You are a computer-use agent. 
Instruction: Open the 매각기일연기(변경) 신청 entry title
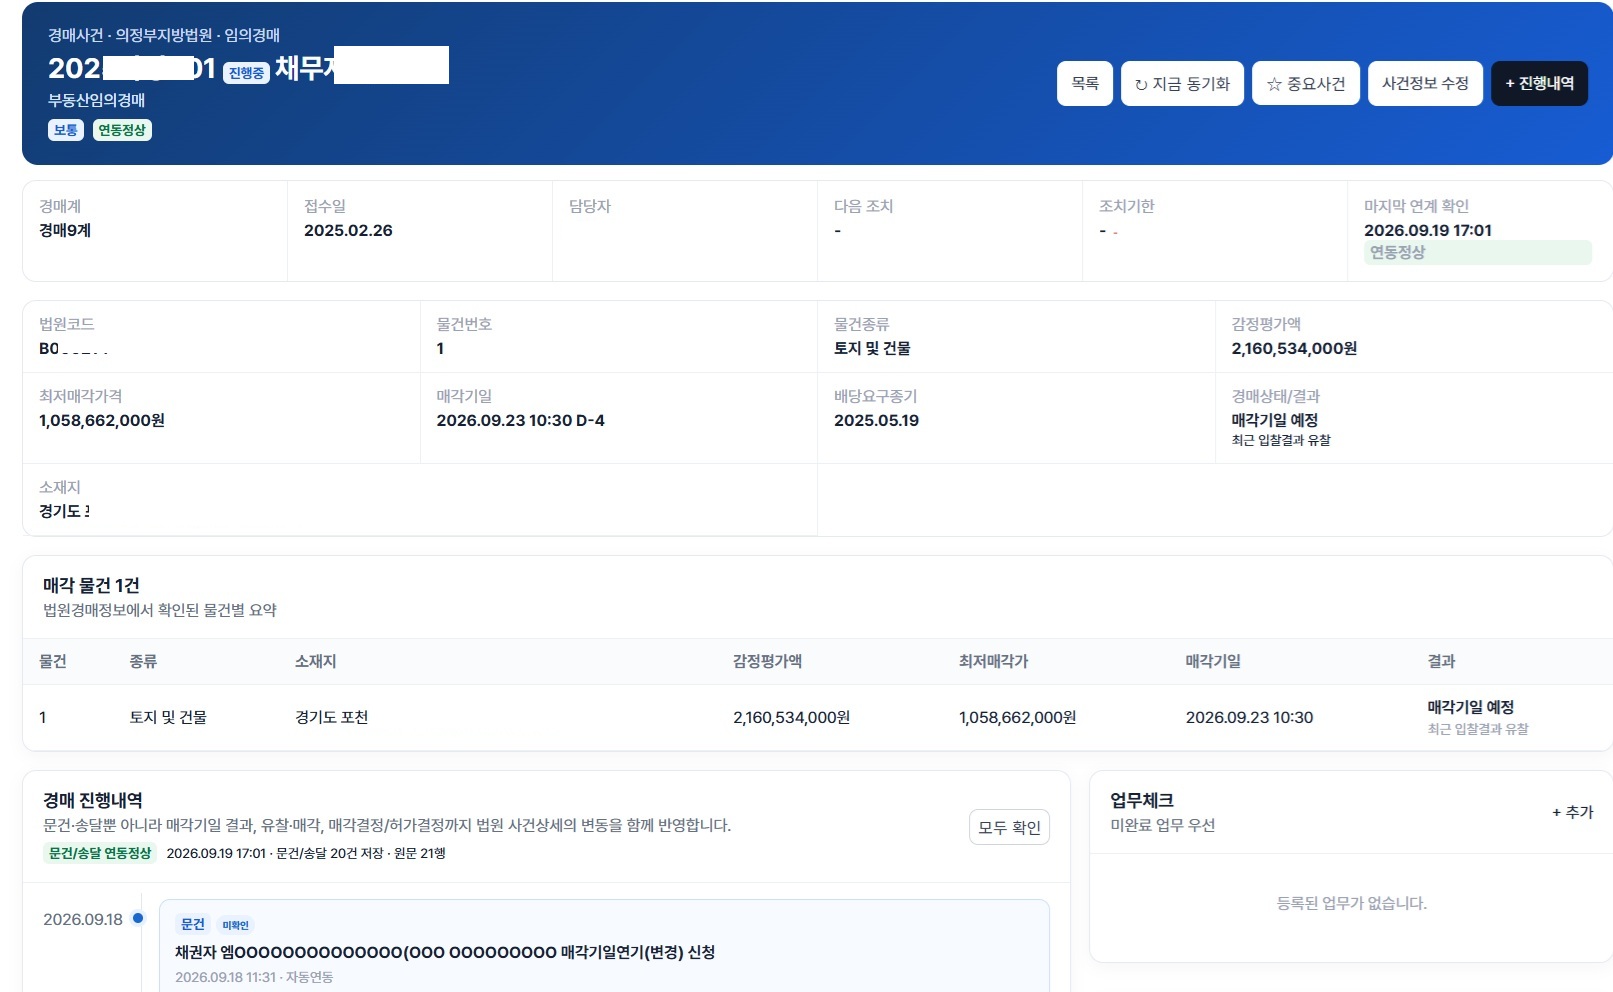(x=445, y=952)
